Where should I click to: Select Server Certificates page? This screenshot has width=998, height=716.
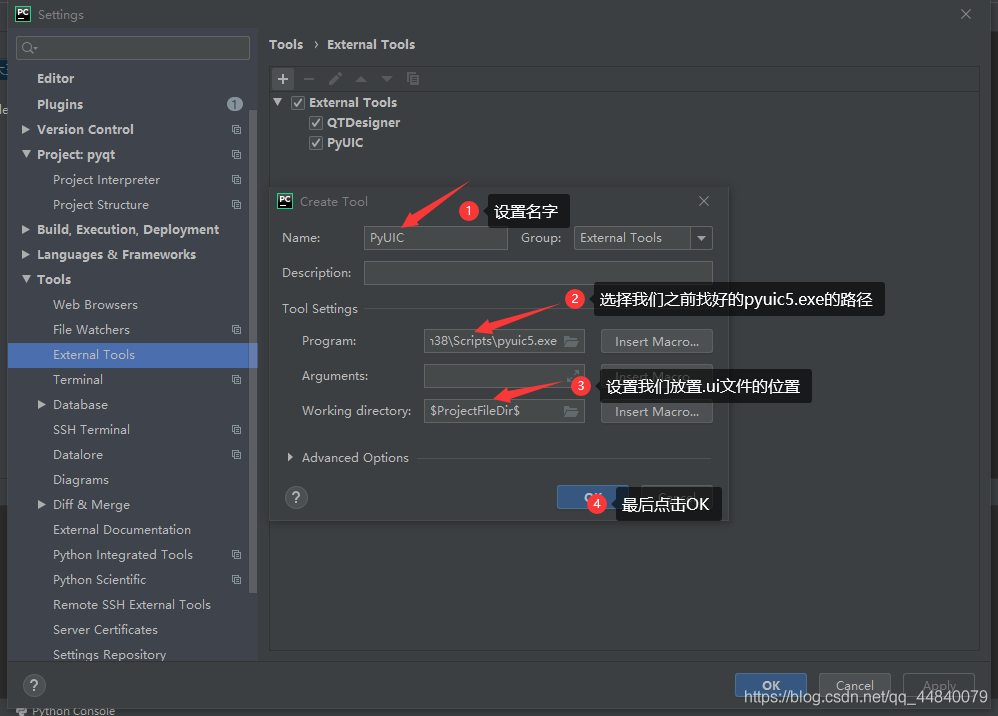(x=105, y=629)
